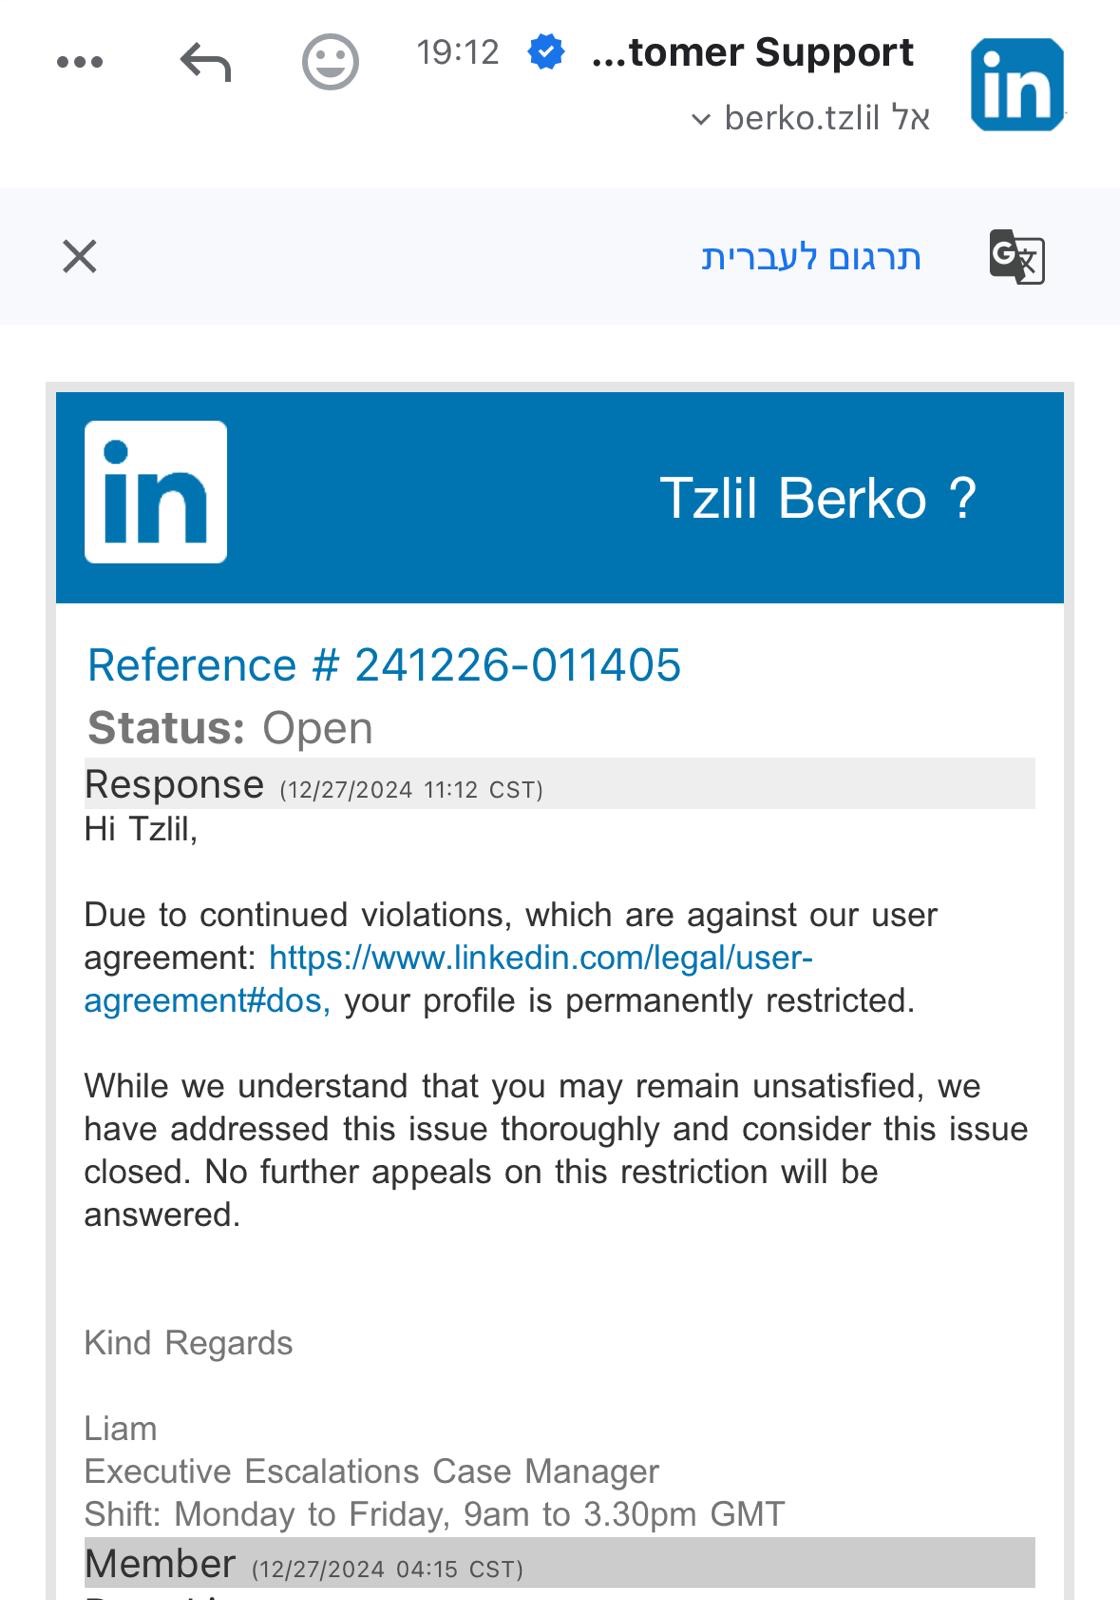The width and height of the screenshot is (1120, 1600).
Task: Click the Google Translate icon
Action: tap(1016, 257)
